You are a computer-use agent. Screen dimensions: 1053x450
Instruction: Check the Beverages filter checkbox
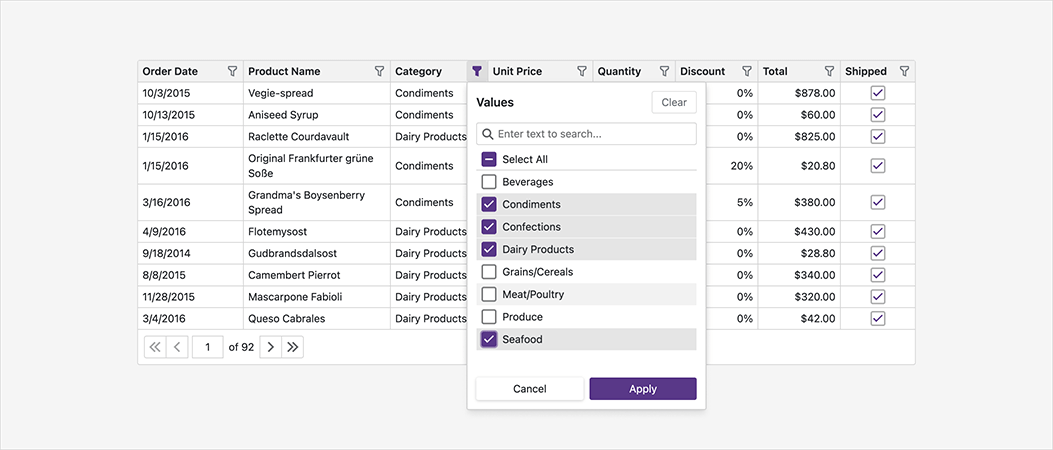(489, 182)
